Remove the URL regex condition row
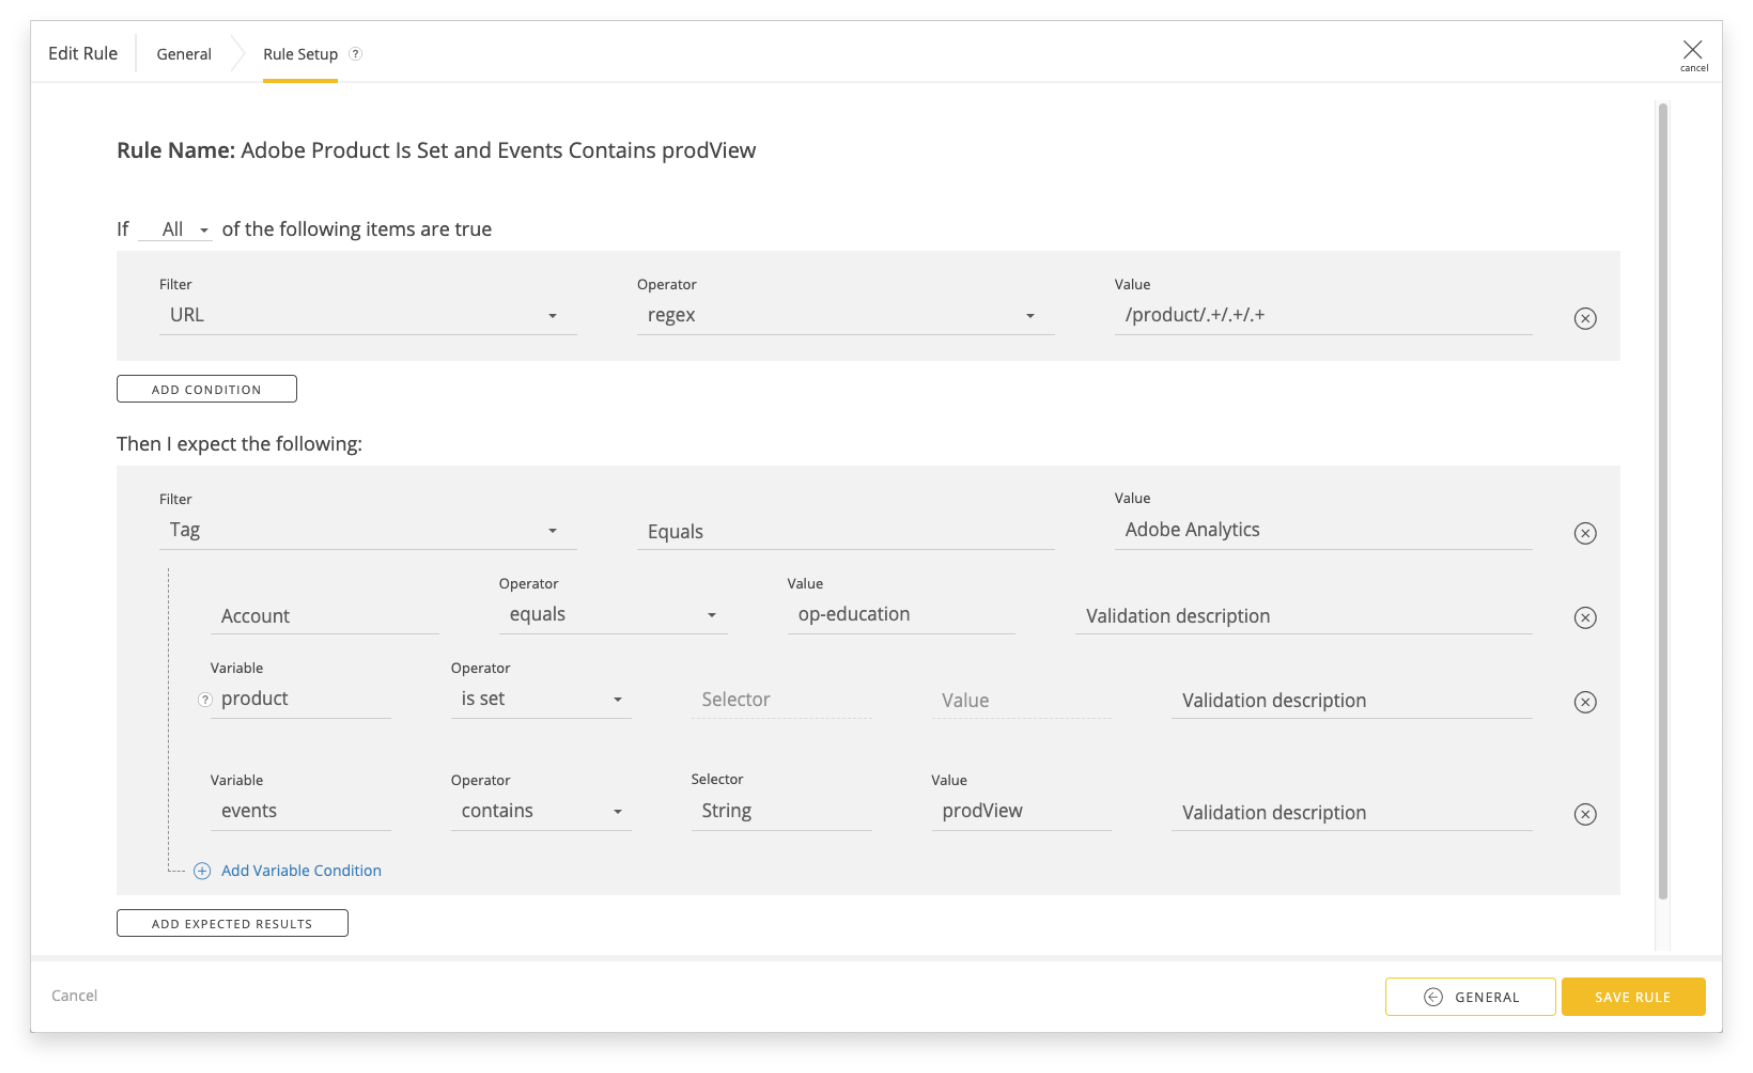Screen dimensions: 1753x1073 (x=1585, y=319)
